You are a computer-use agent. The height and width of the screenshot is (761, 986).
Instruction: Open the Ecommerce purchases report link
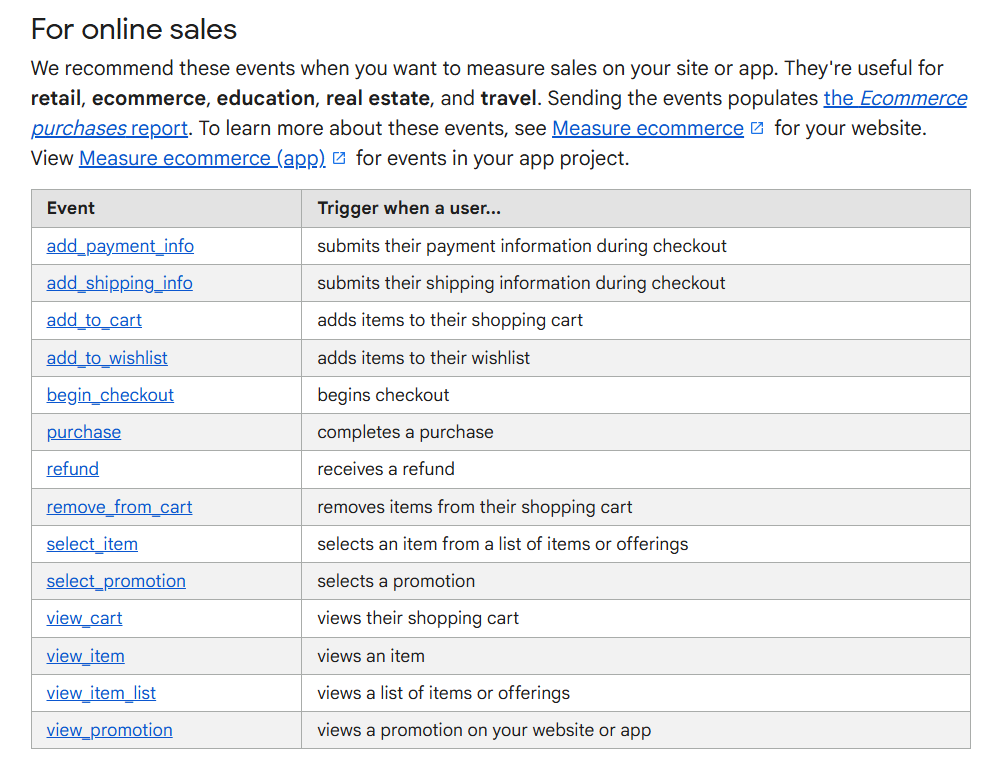[x=895, y=98]
